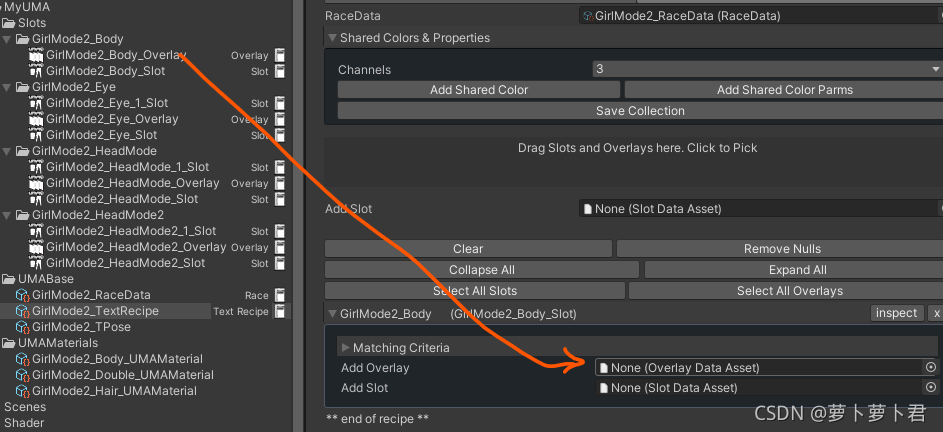Screen dimensions: 943x432
Task: Click the Select All Slots button
Action: pyautogui.click(x=475, y=291)
